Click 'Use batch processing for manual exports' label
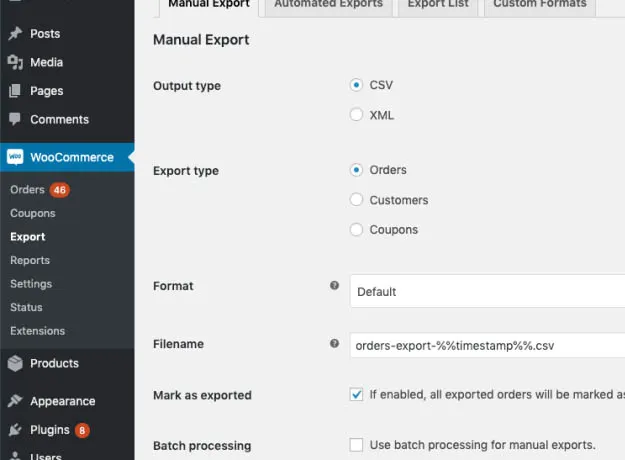 482,445
